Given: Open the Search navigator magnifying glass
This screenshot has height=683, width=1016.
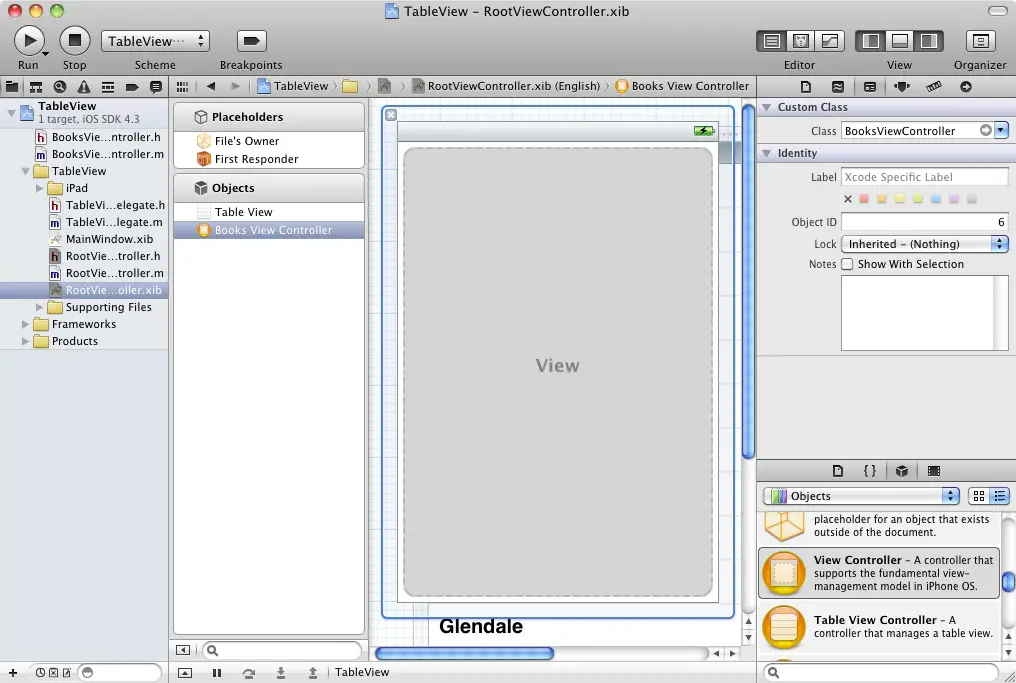Looking at the screenshot, I should (x=60, y=86).
